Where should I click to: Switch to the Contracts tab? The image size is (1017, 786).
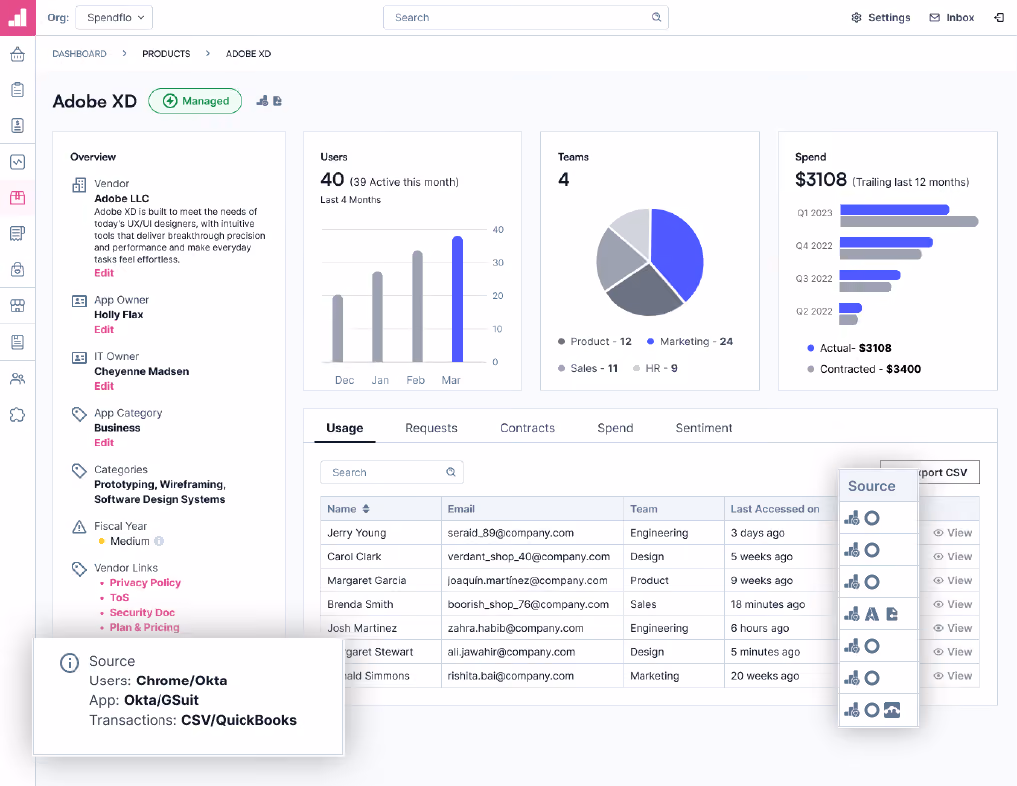[527, 428]
